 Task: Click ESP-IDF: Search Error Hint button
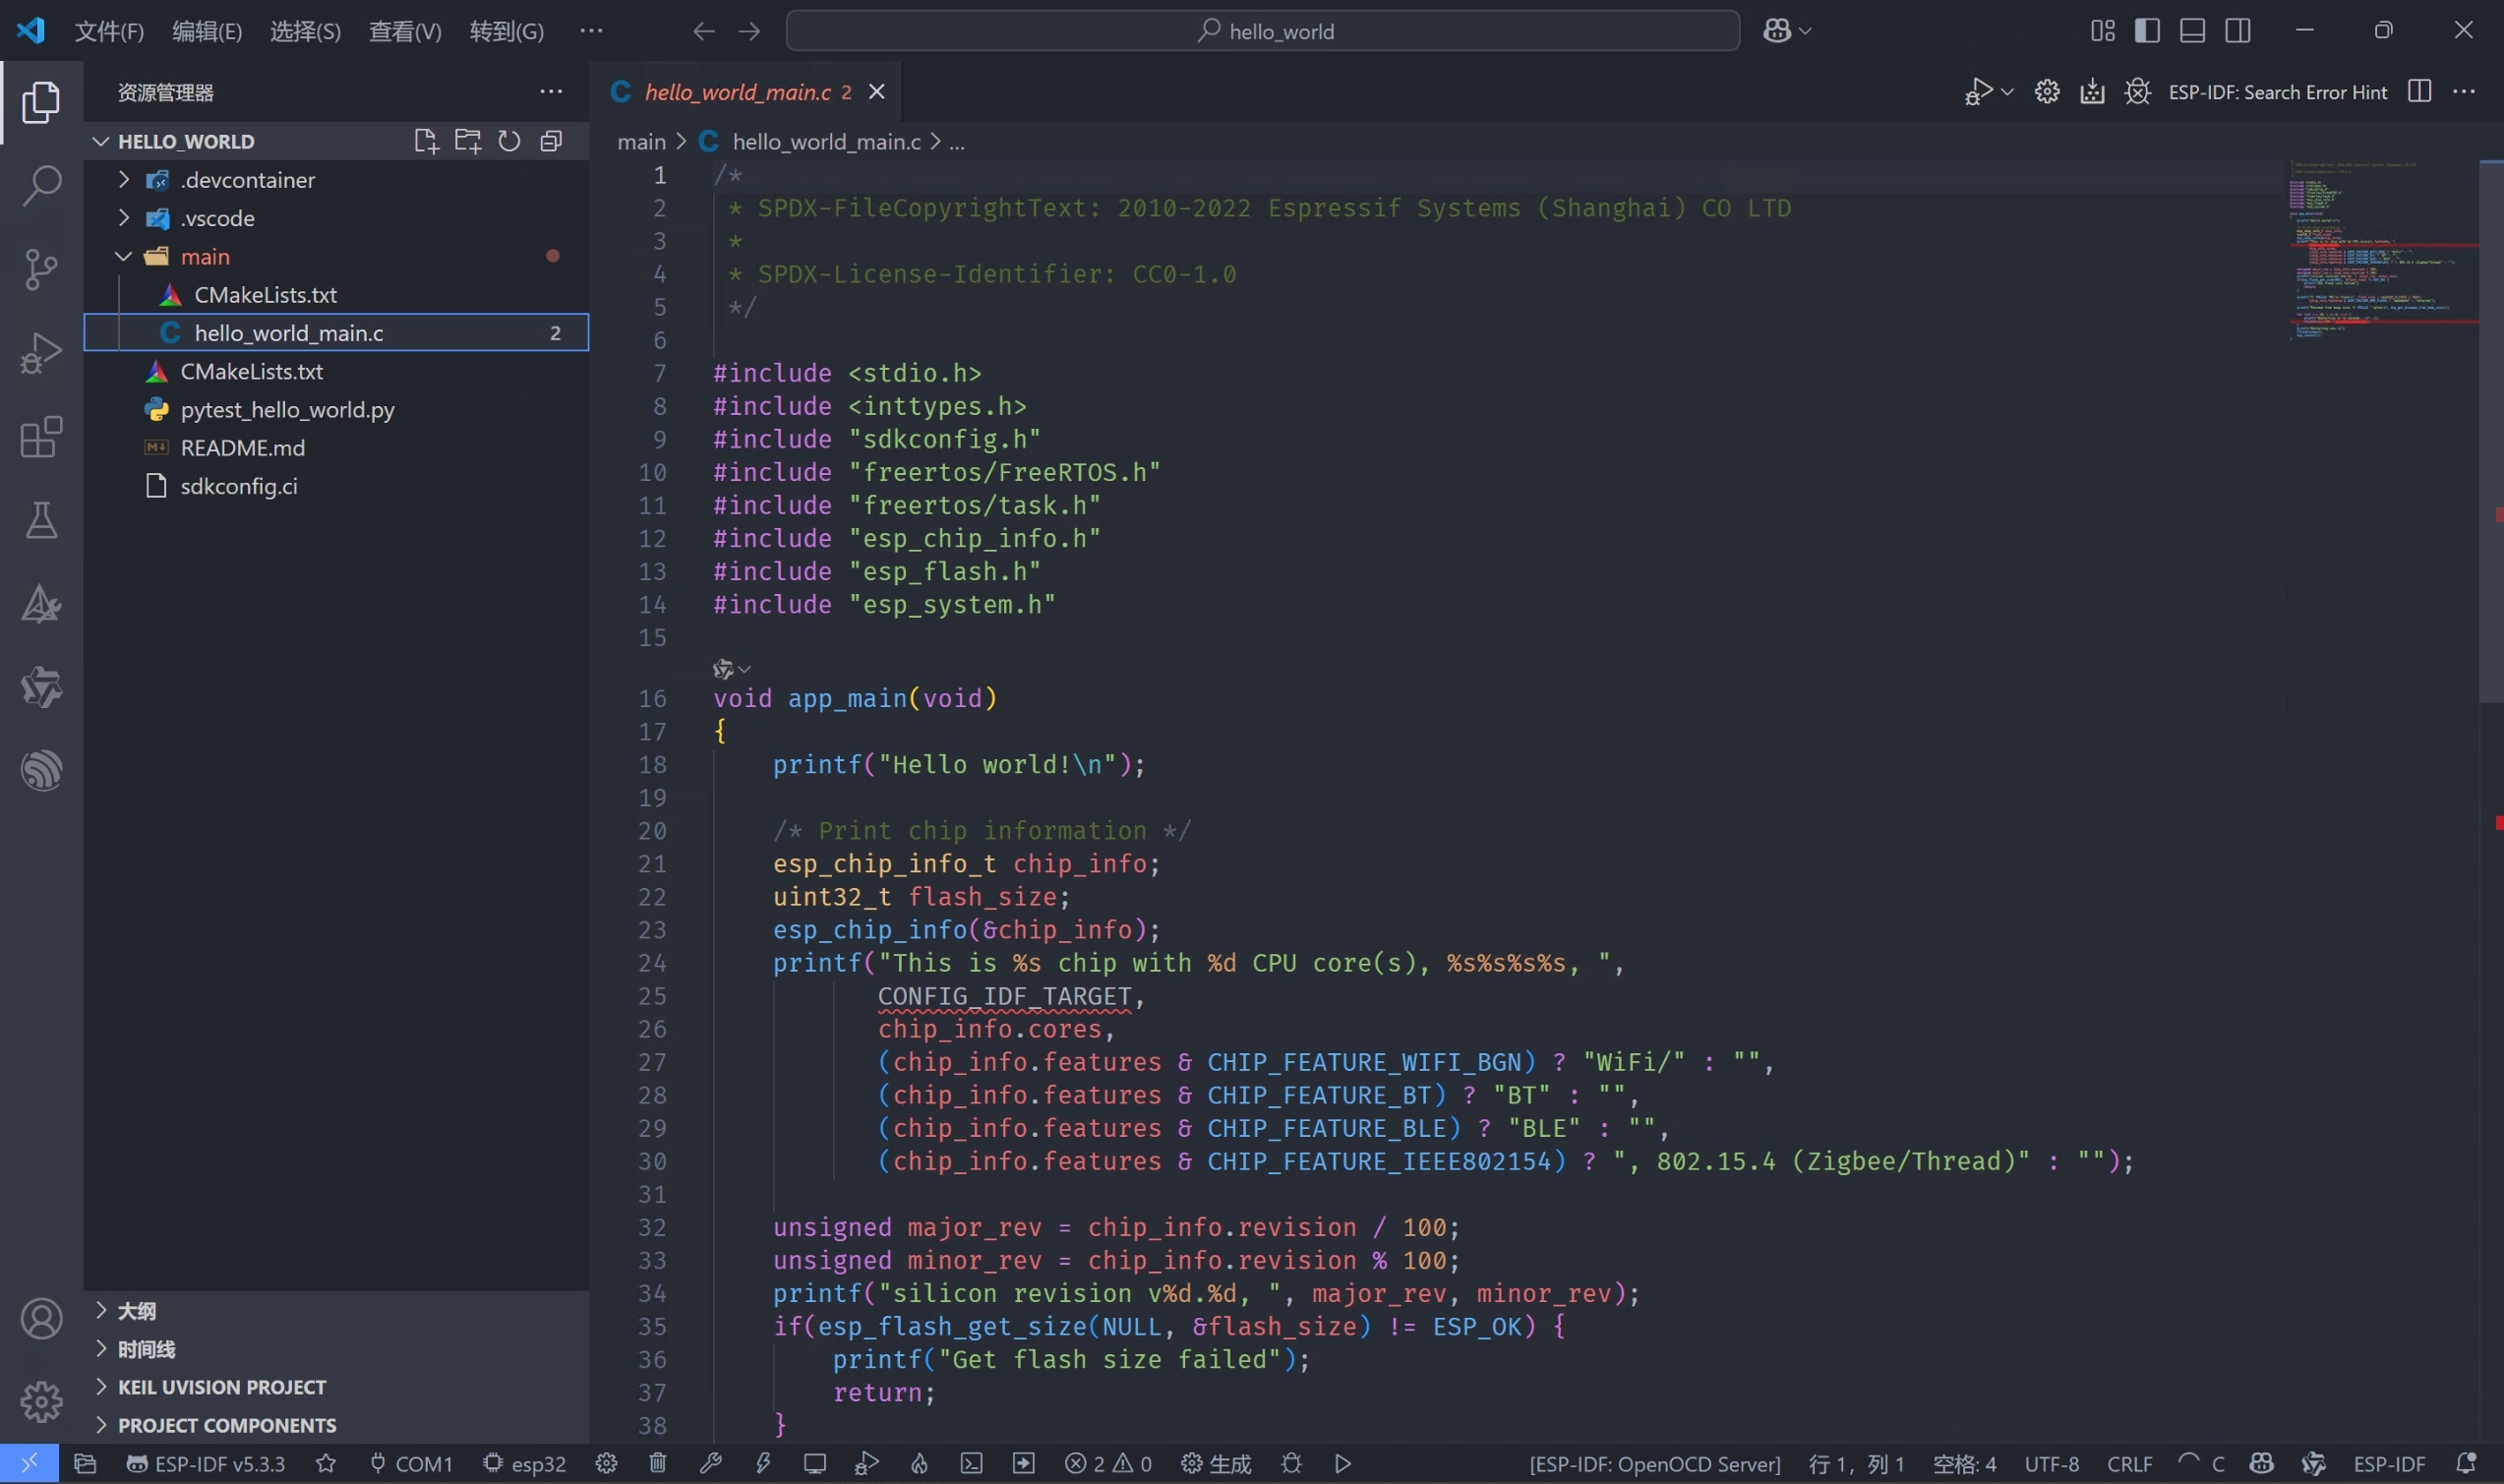pos(2277,92)
